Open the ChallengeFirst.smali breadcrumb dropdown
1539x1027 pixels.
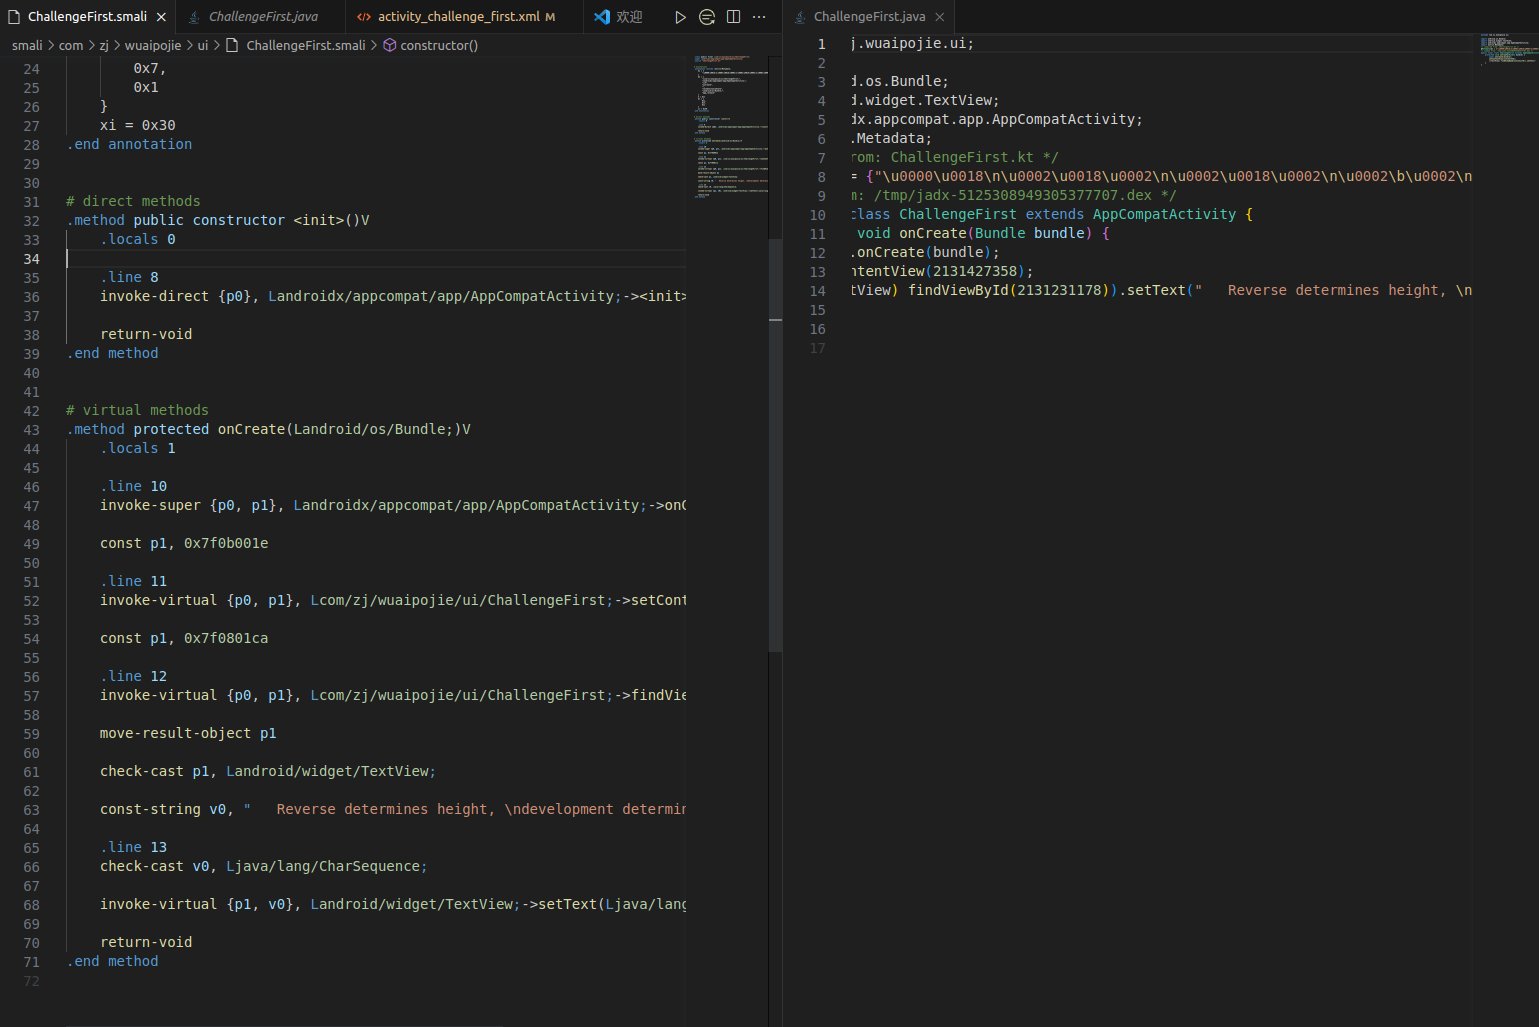tap(306, 45)
